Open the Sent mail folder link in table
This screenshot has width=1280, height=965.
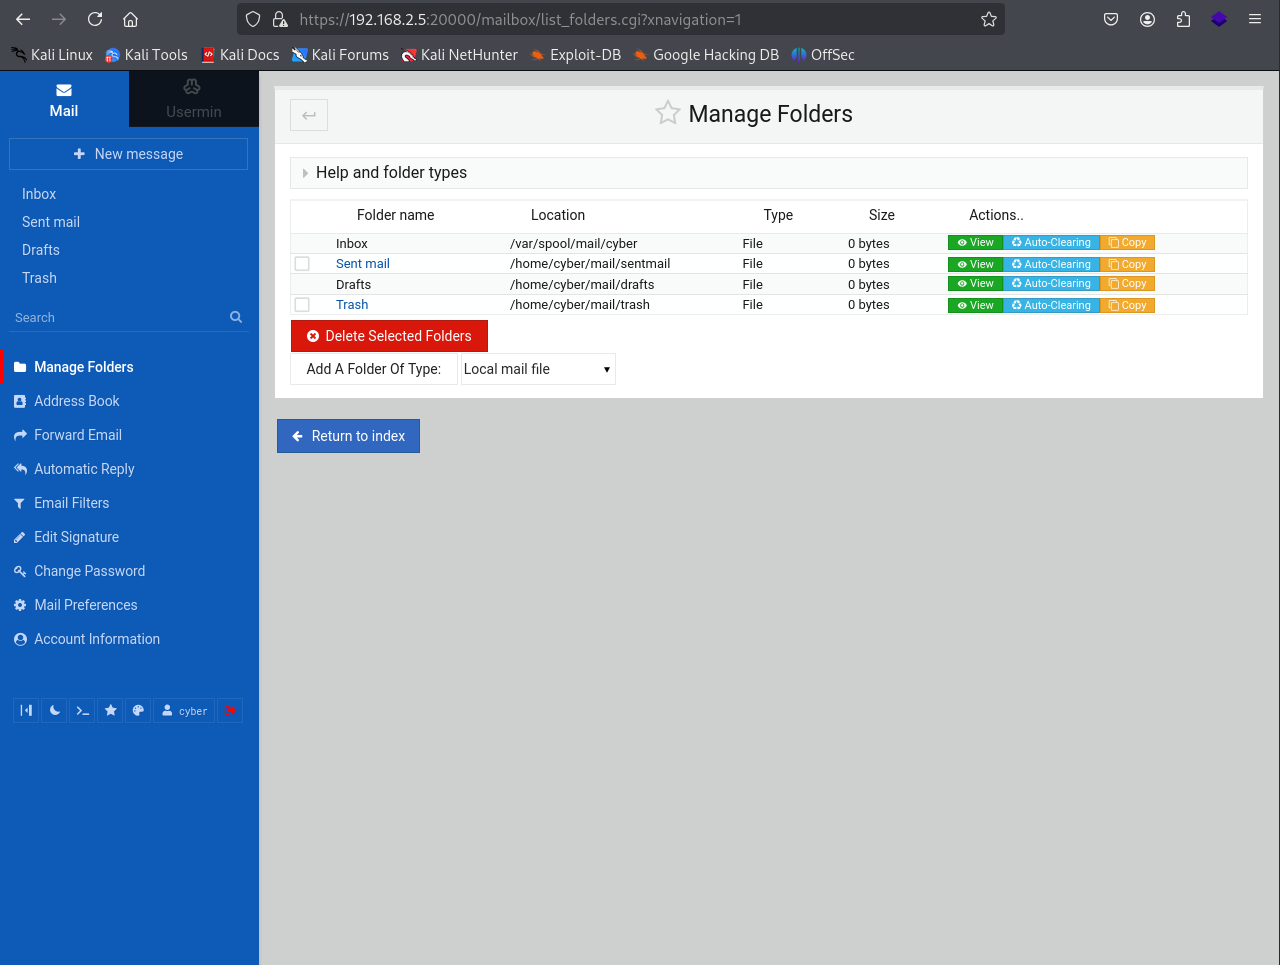[363, 264]
